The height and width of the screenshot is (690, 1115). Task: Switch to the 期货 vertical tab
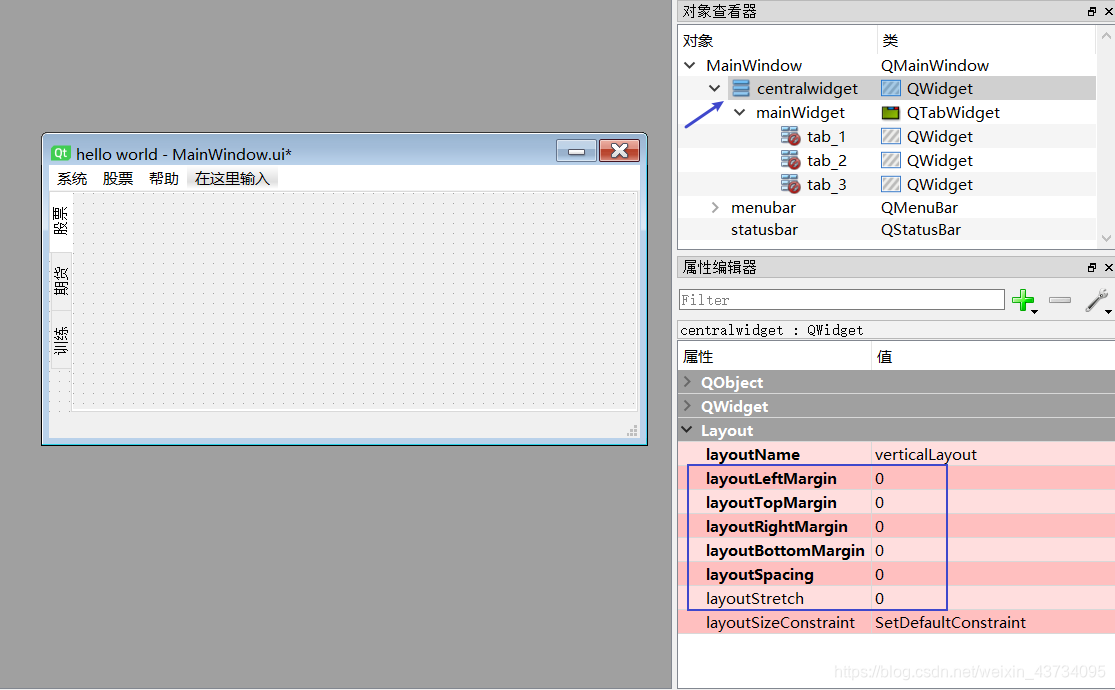[x=61, y=282]
